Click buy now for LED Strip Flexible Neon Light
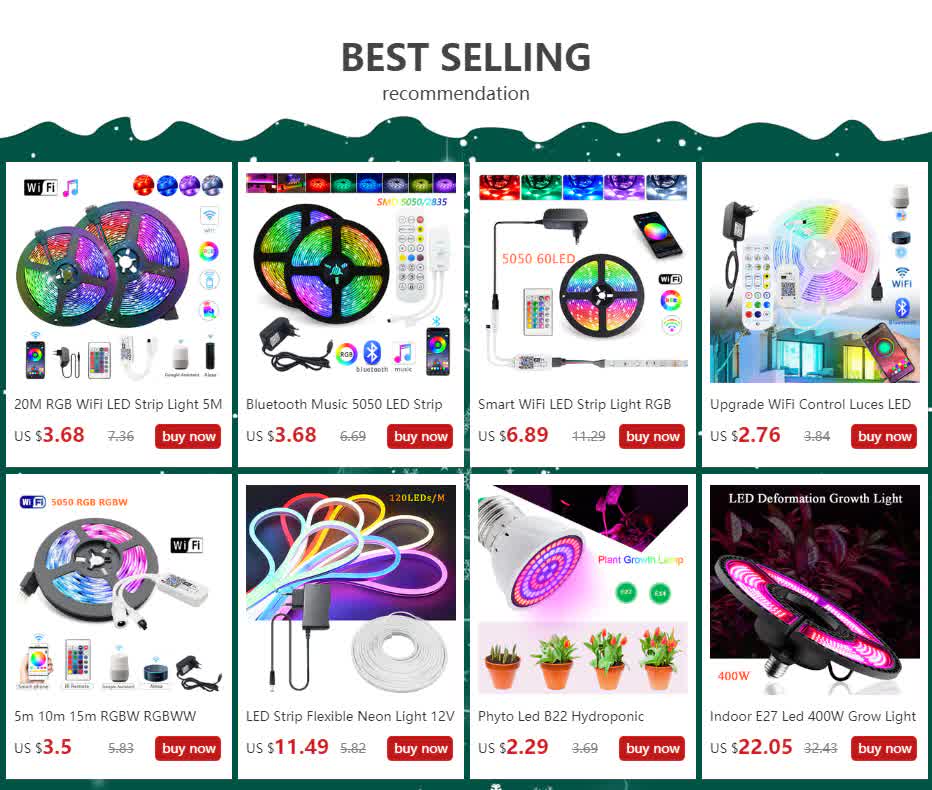The image size is (932, 790). (420, 748)
